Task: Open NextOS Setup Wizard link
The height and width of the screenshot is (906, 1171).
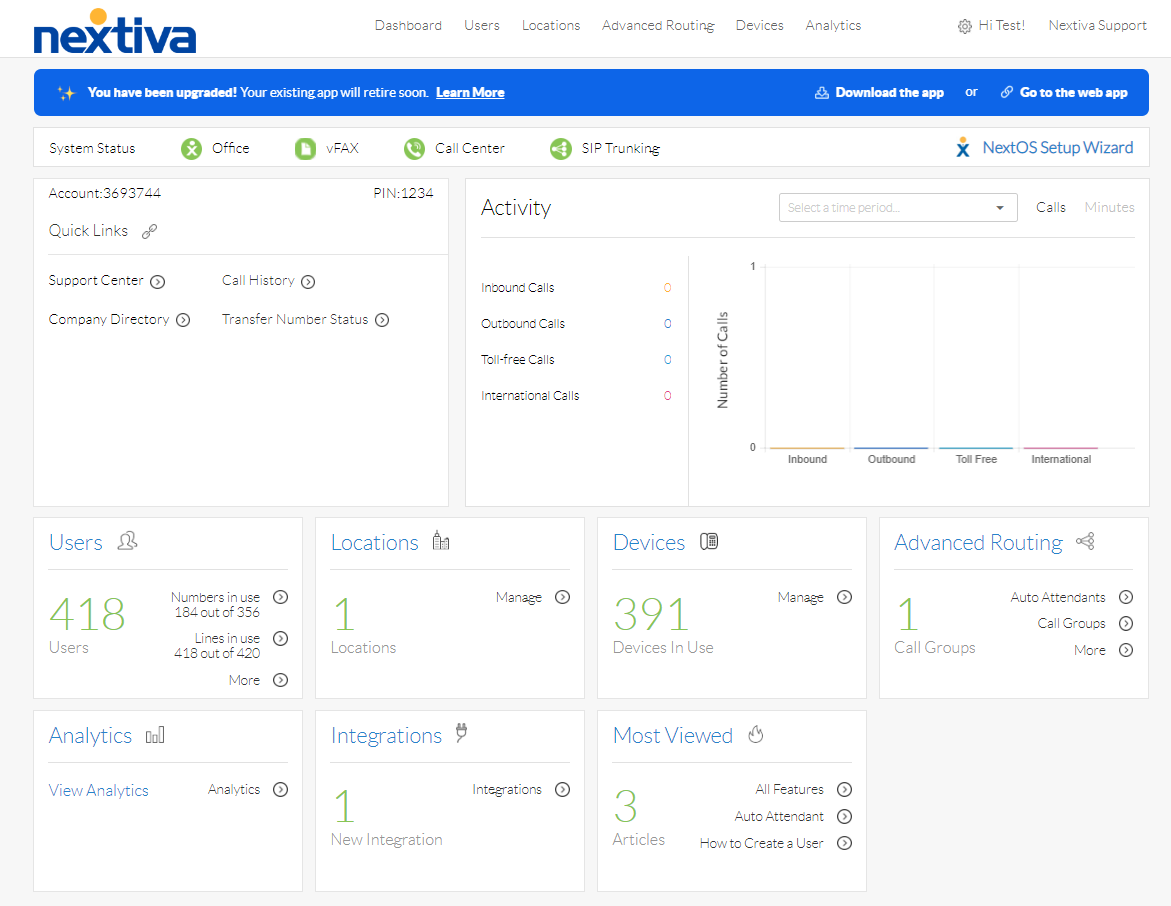Action: 1057,147
